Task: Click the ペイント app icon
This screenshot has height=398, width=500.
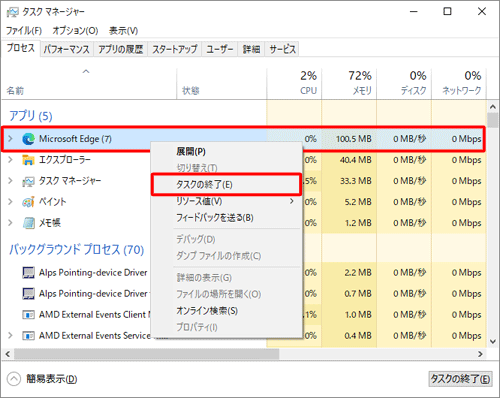Action: (x=28, y=202)
